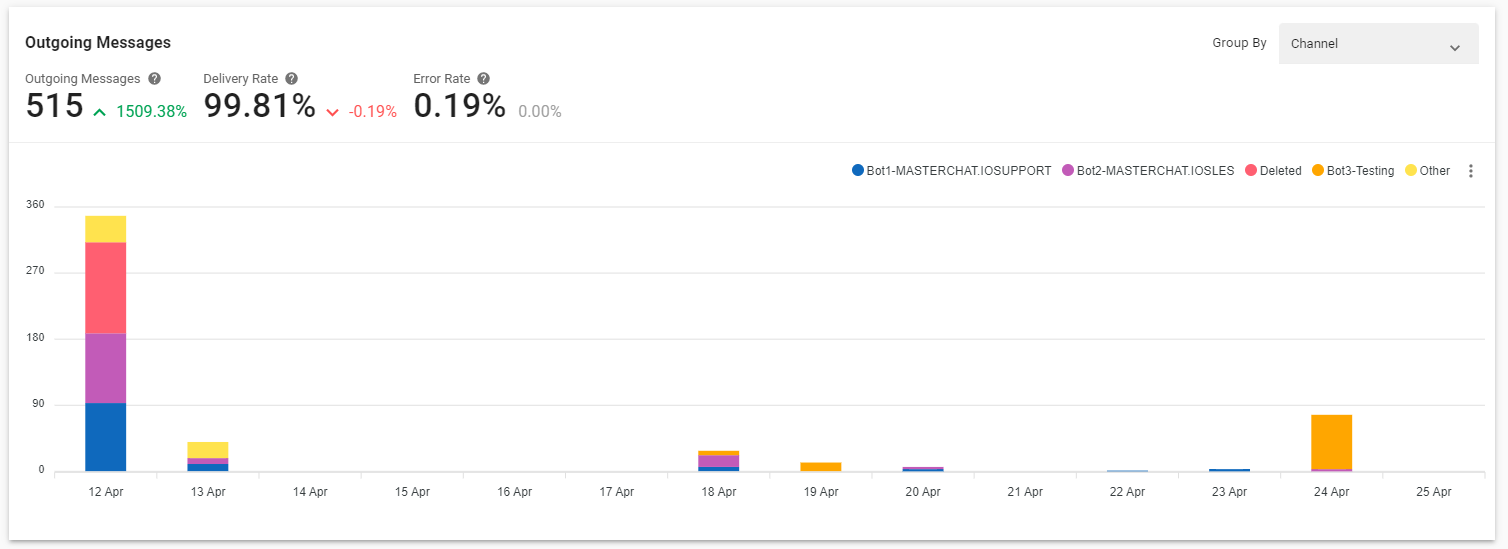
Task: Click the orange bar on 24 Apr
Action: point(1331,441)
